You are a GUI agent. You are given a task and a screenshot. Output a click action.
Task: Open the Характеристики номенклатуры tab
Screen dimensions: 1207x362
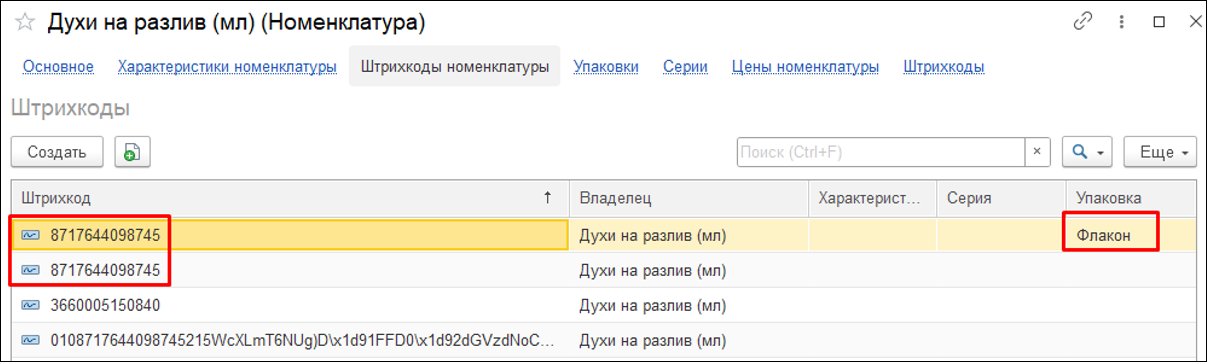coord(227,67)
